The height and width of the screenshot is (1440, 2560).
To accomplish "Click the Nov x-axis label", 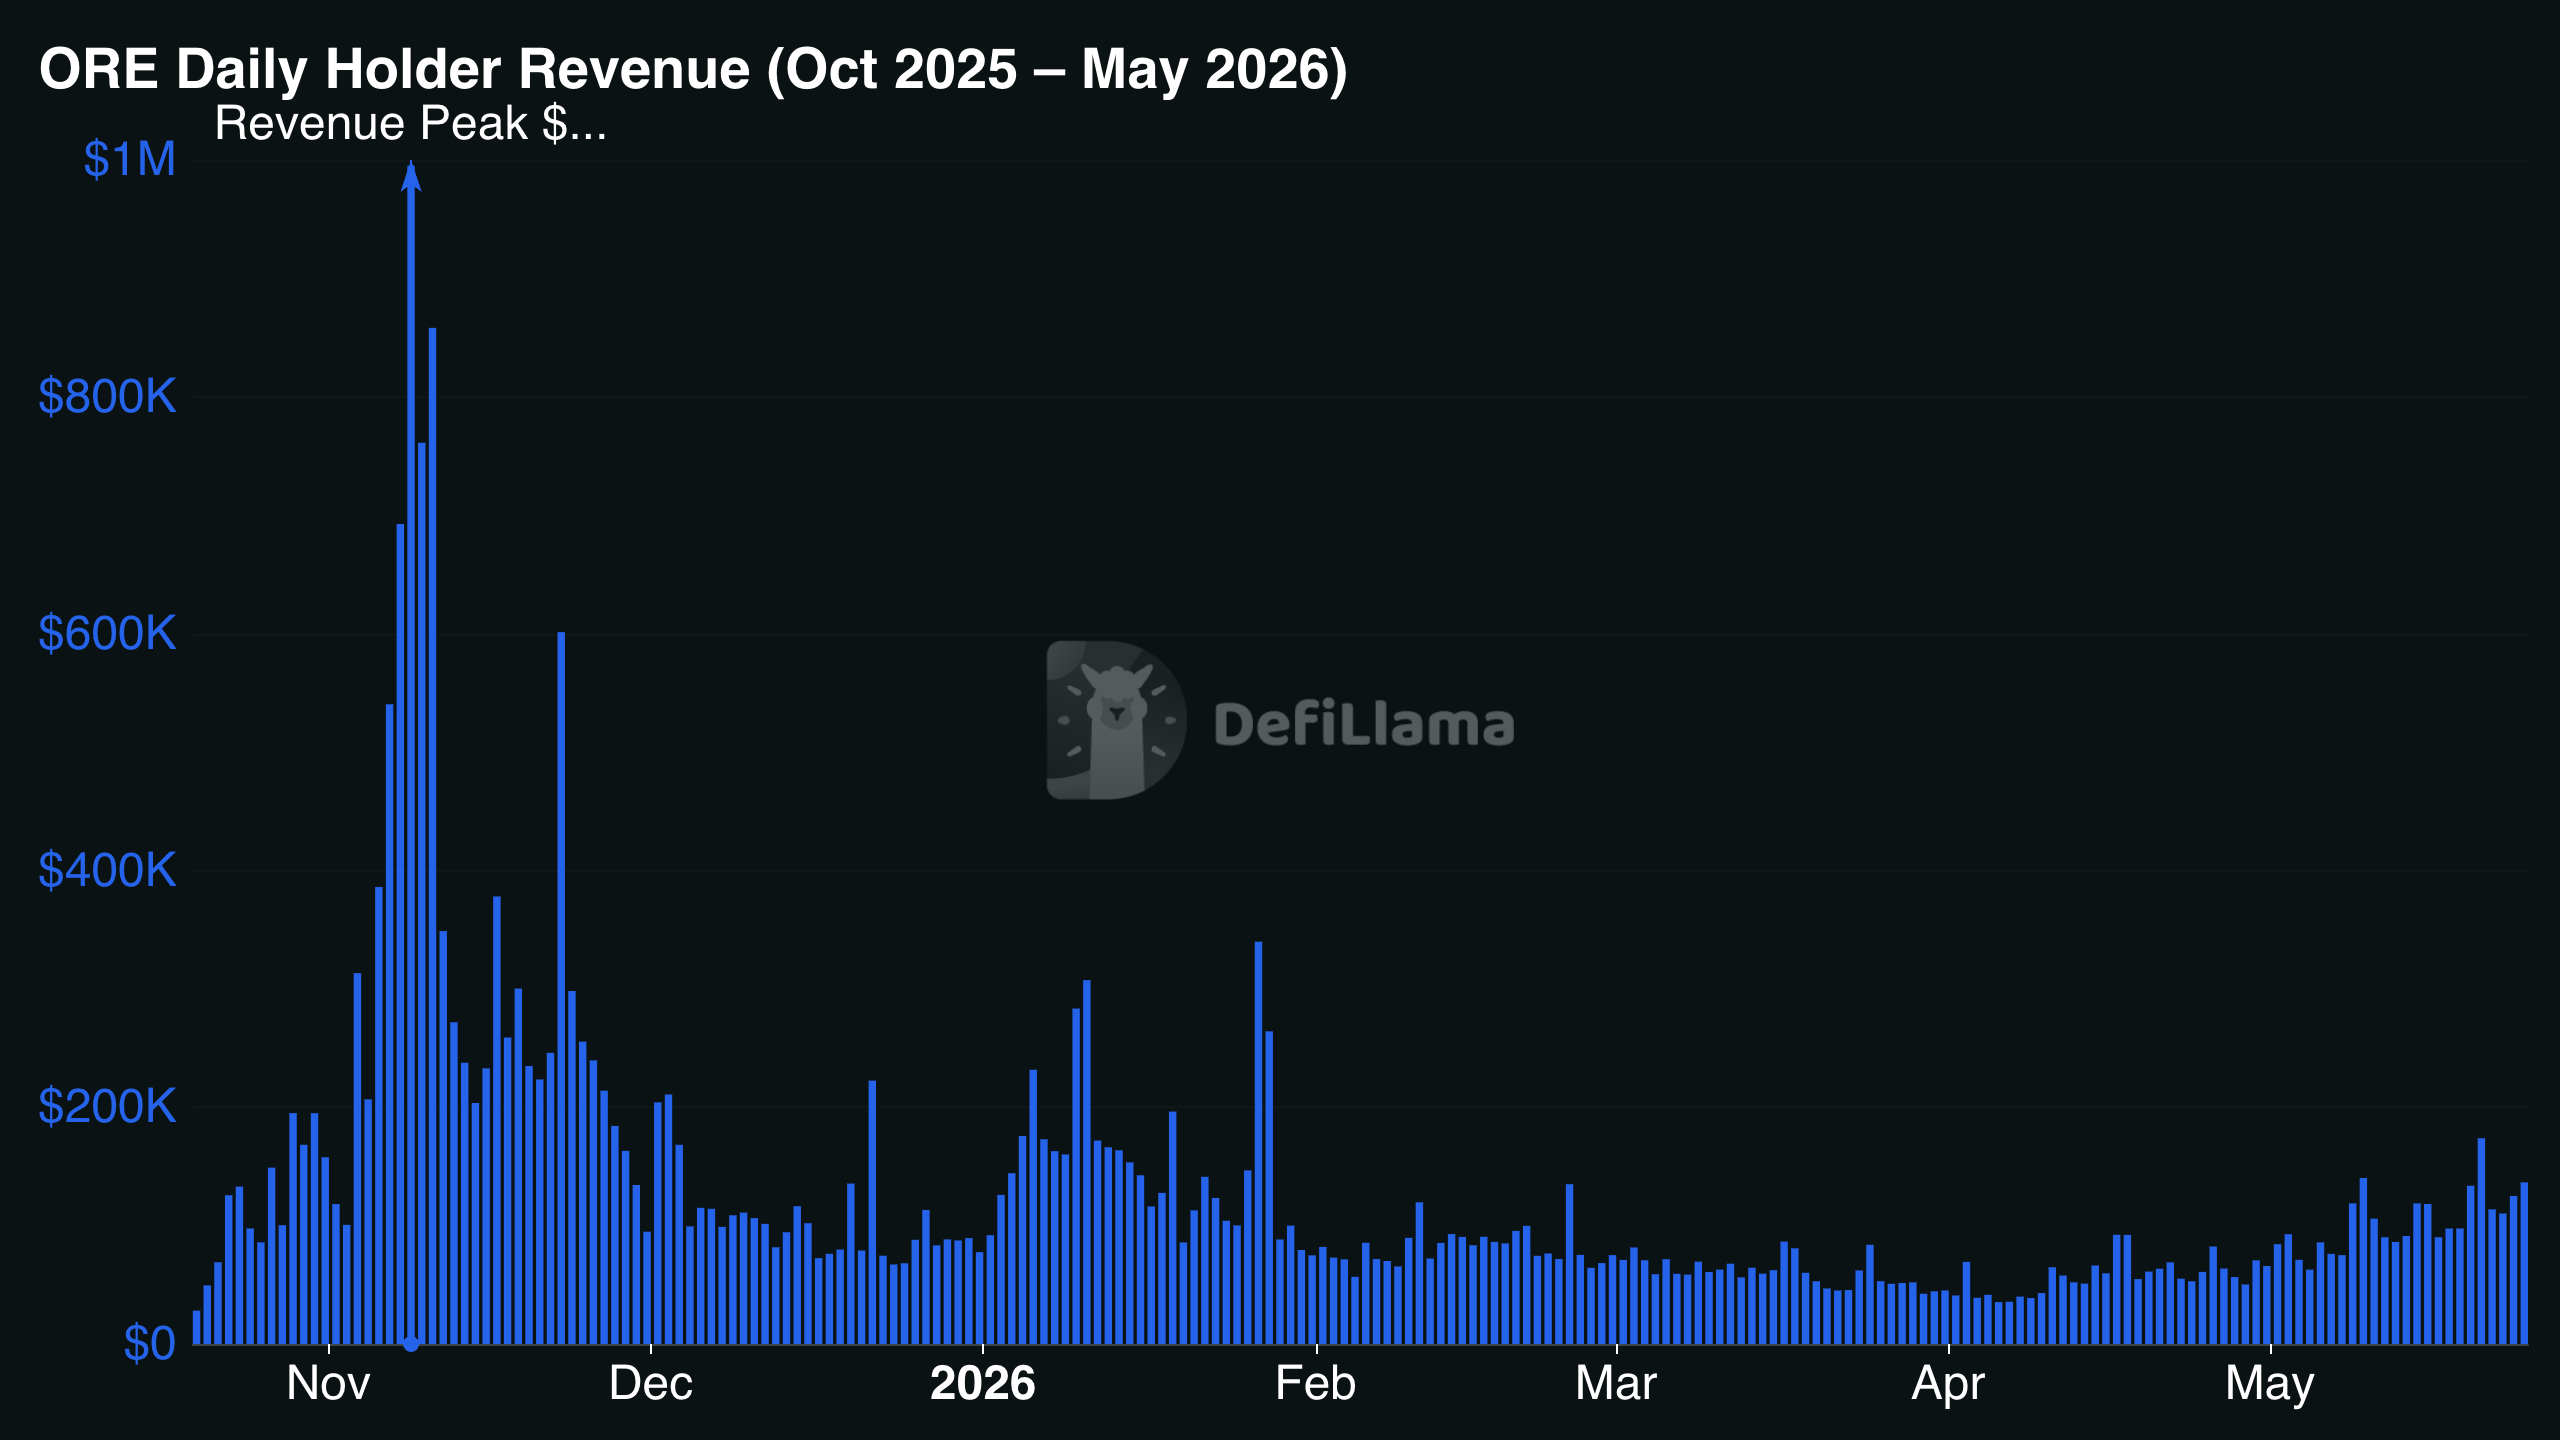I will [328, 1384].
